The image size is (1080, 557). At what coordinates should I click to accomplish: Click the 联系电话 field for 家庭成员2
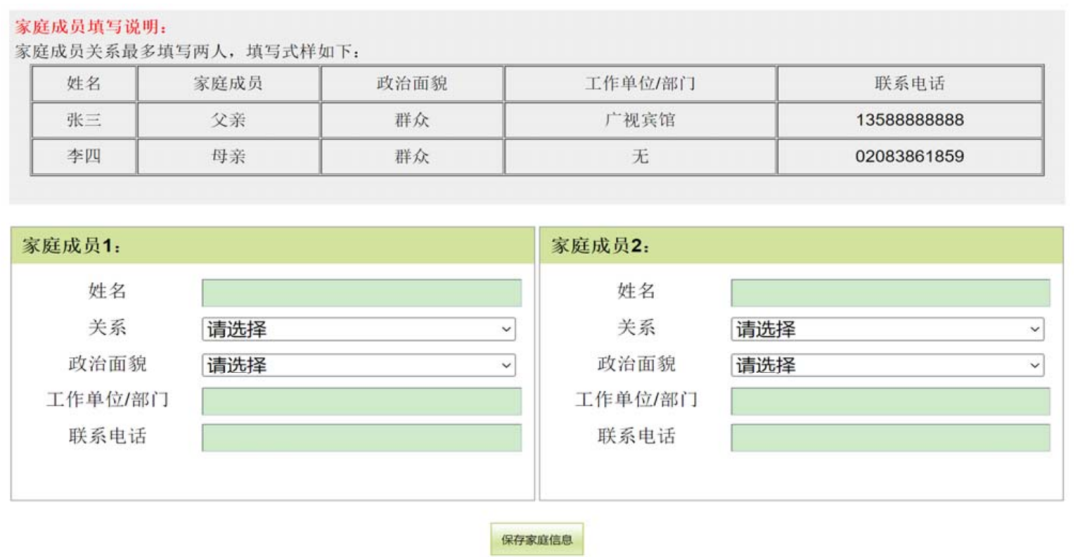891,438
